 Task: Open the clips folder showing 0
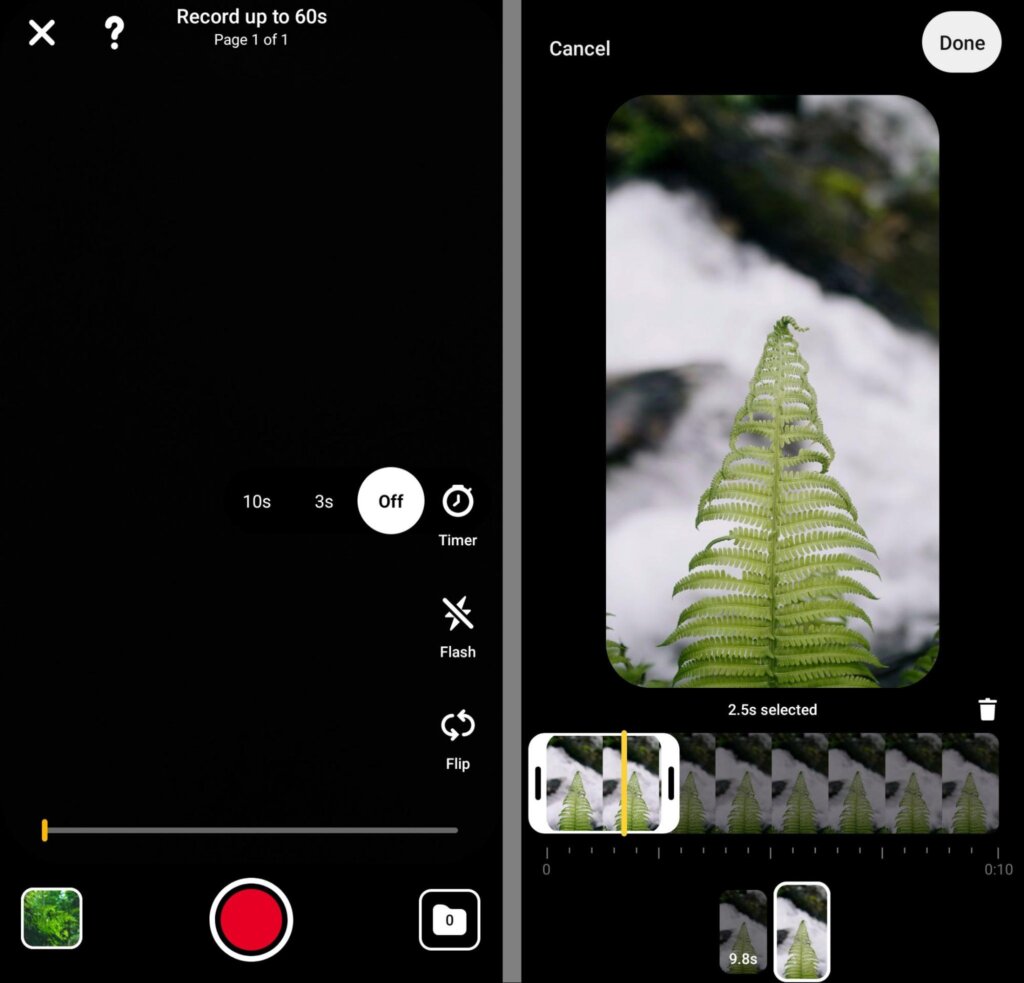[x=449, y=919]
